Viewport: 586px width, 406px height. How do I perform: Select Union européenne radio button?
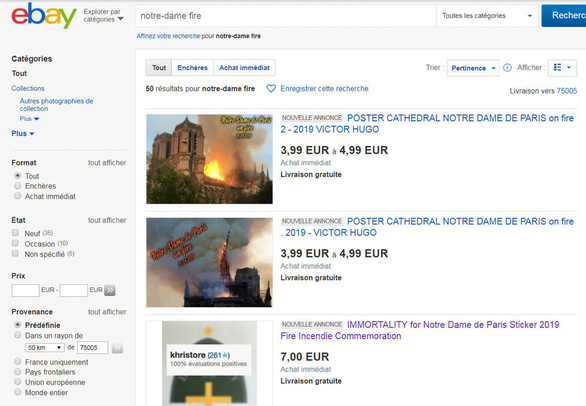[x=17, y=382]
